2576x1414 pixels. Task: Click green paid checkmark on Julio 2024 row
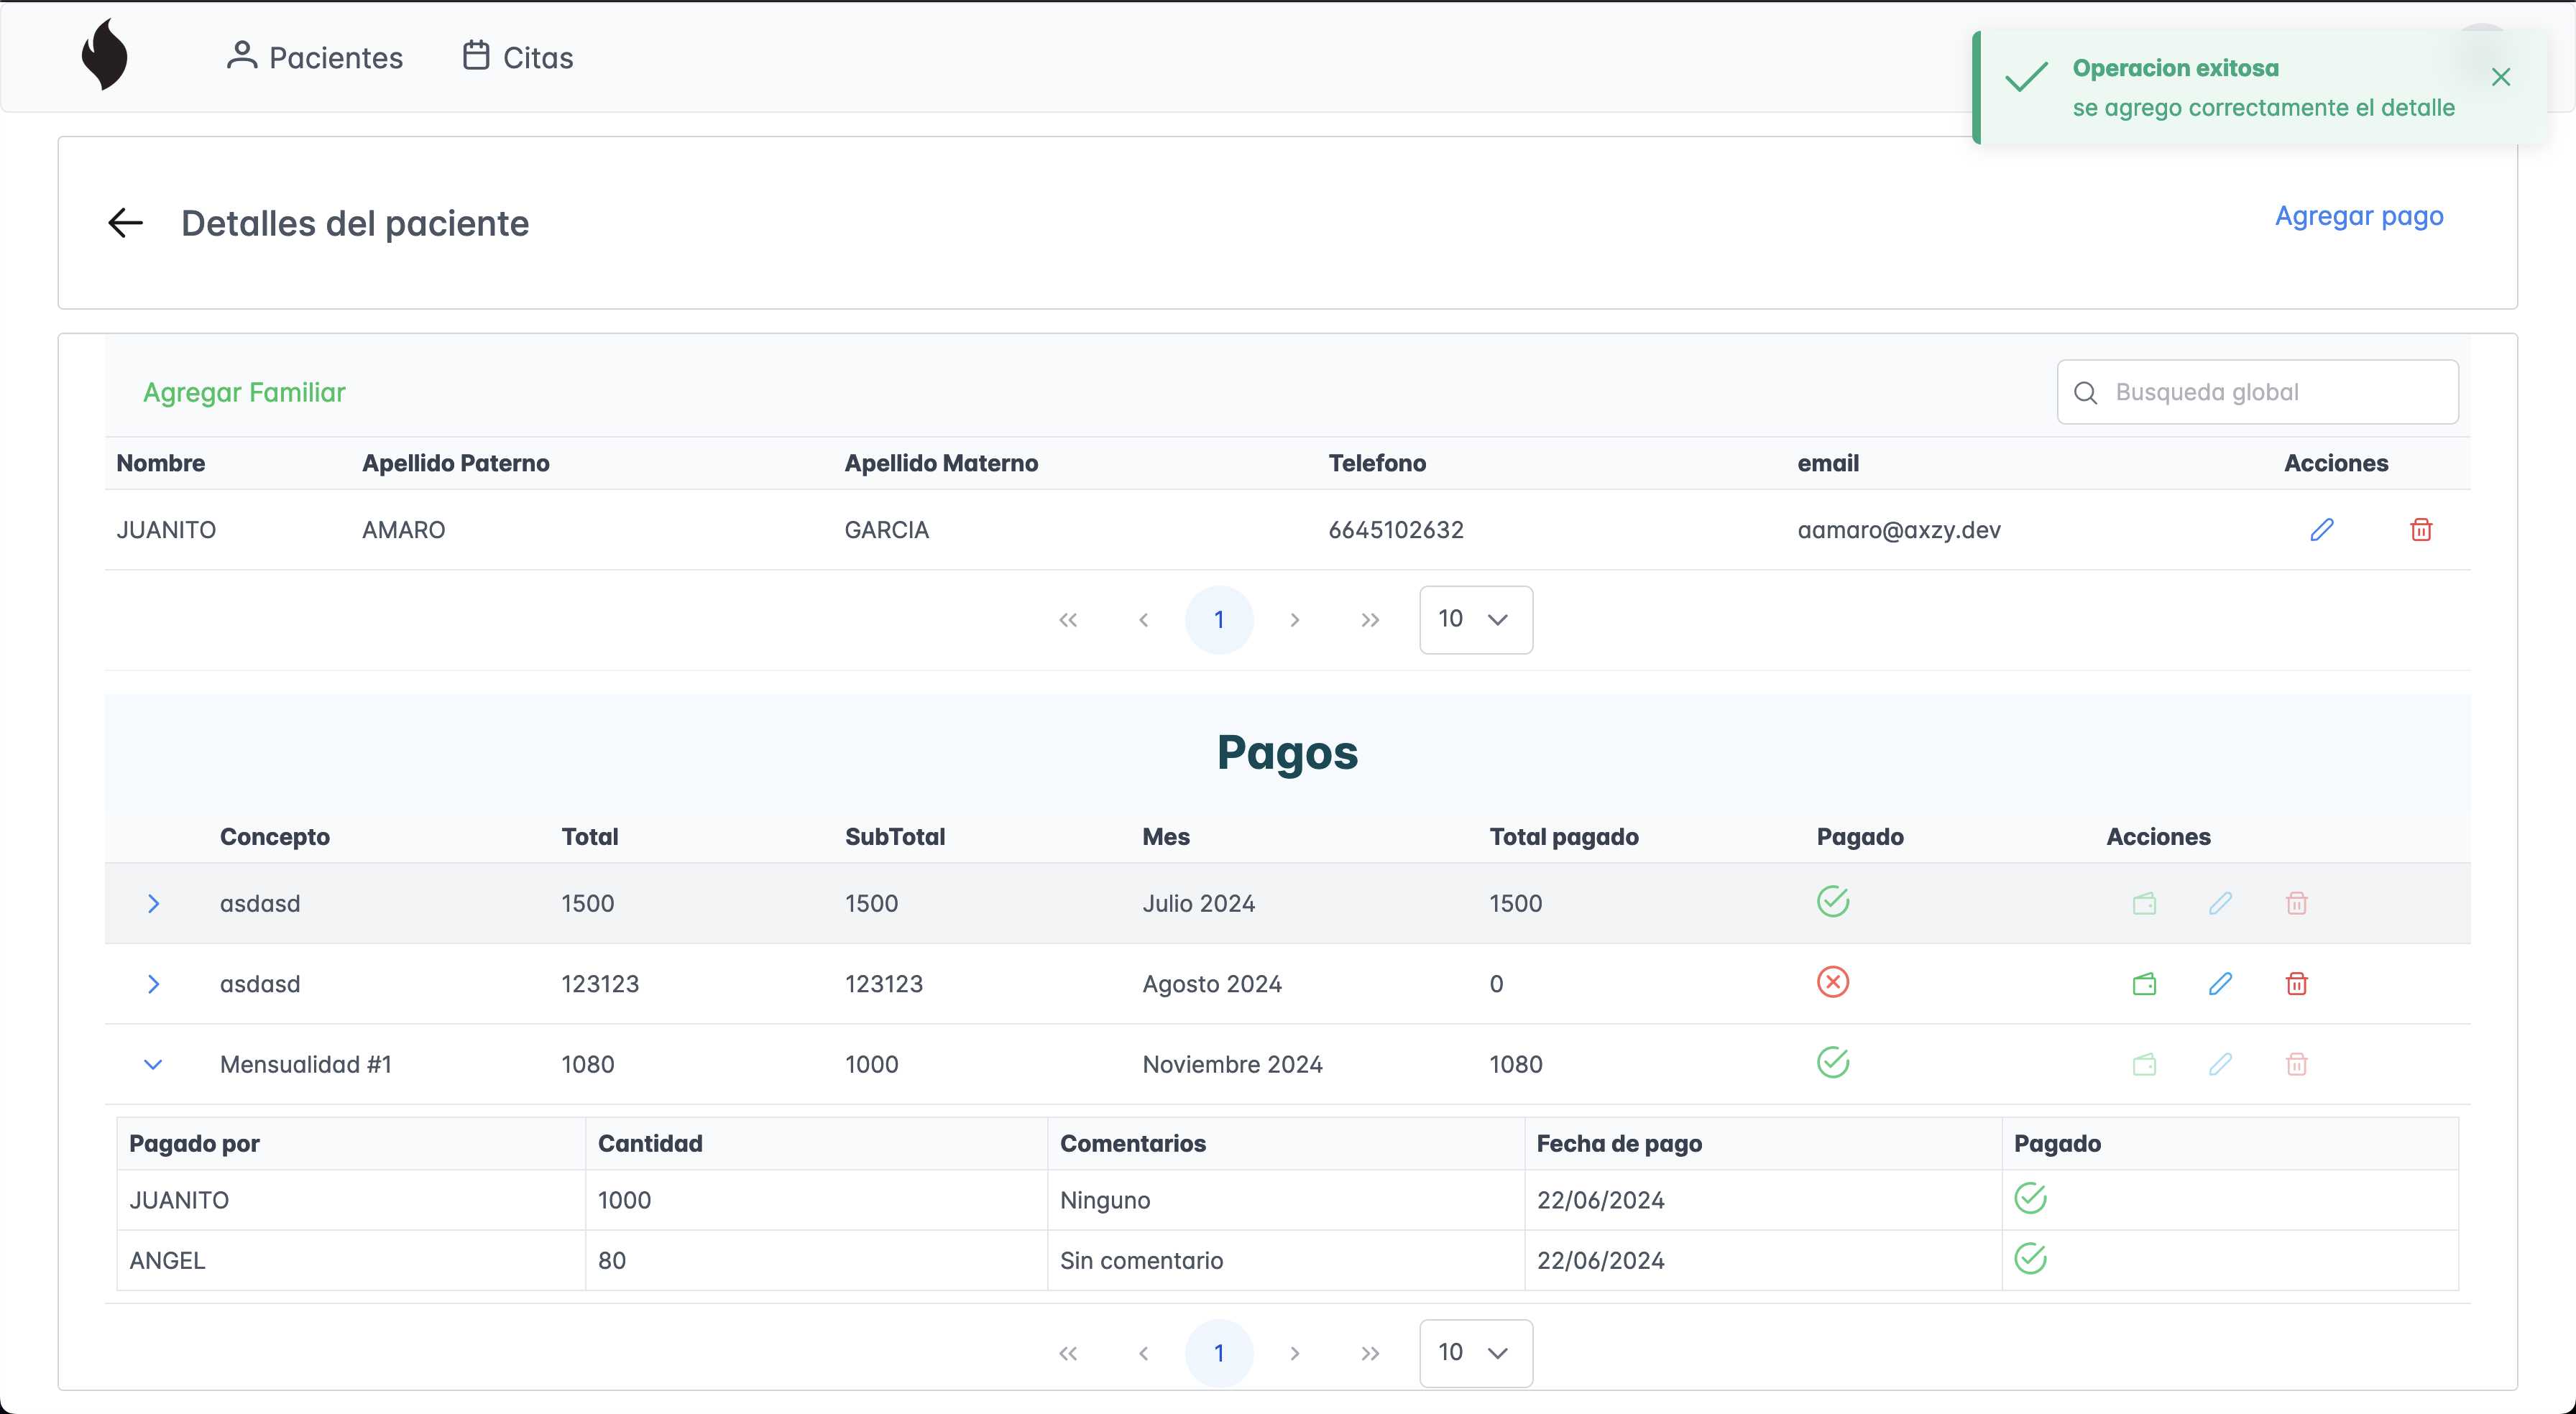click(1832, 901)
